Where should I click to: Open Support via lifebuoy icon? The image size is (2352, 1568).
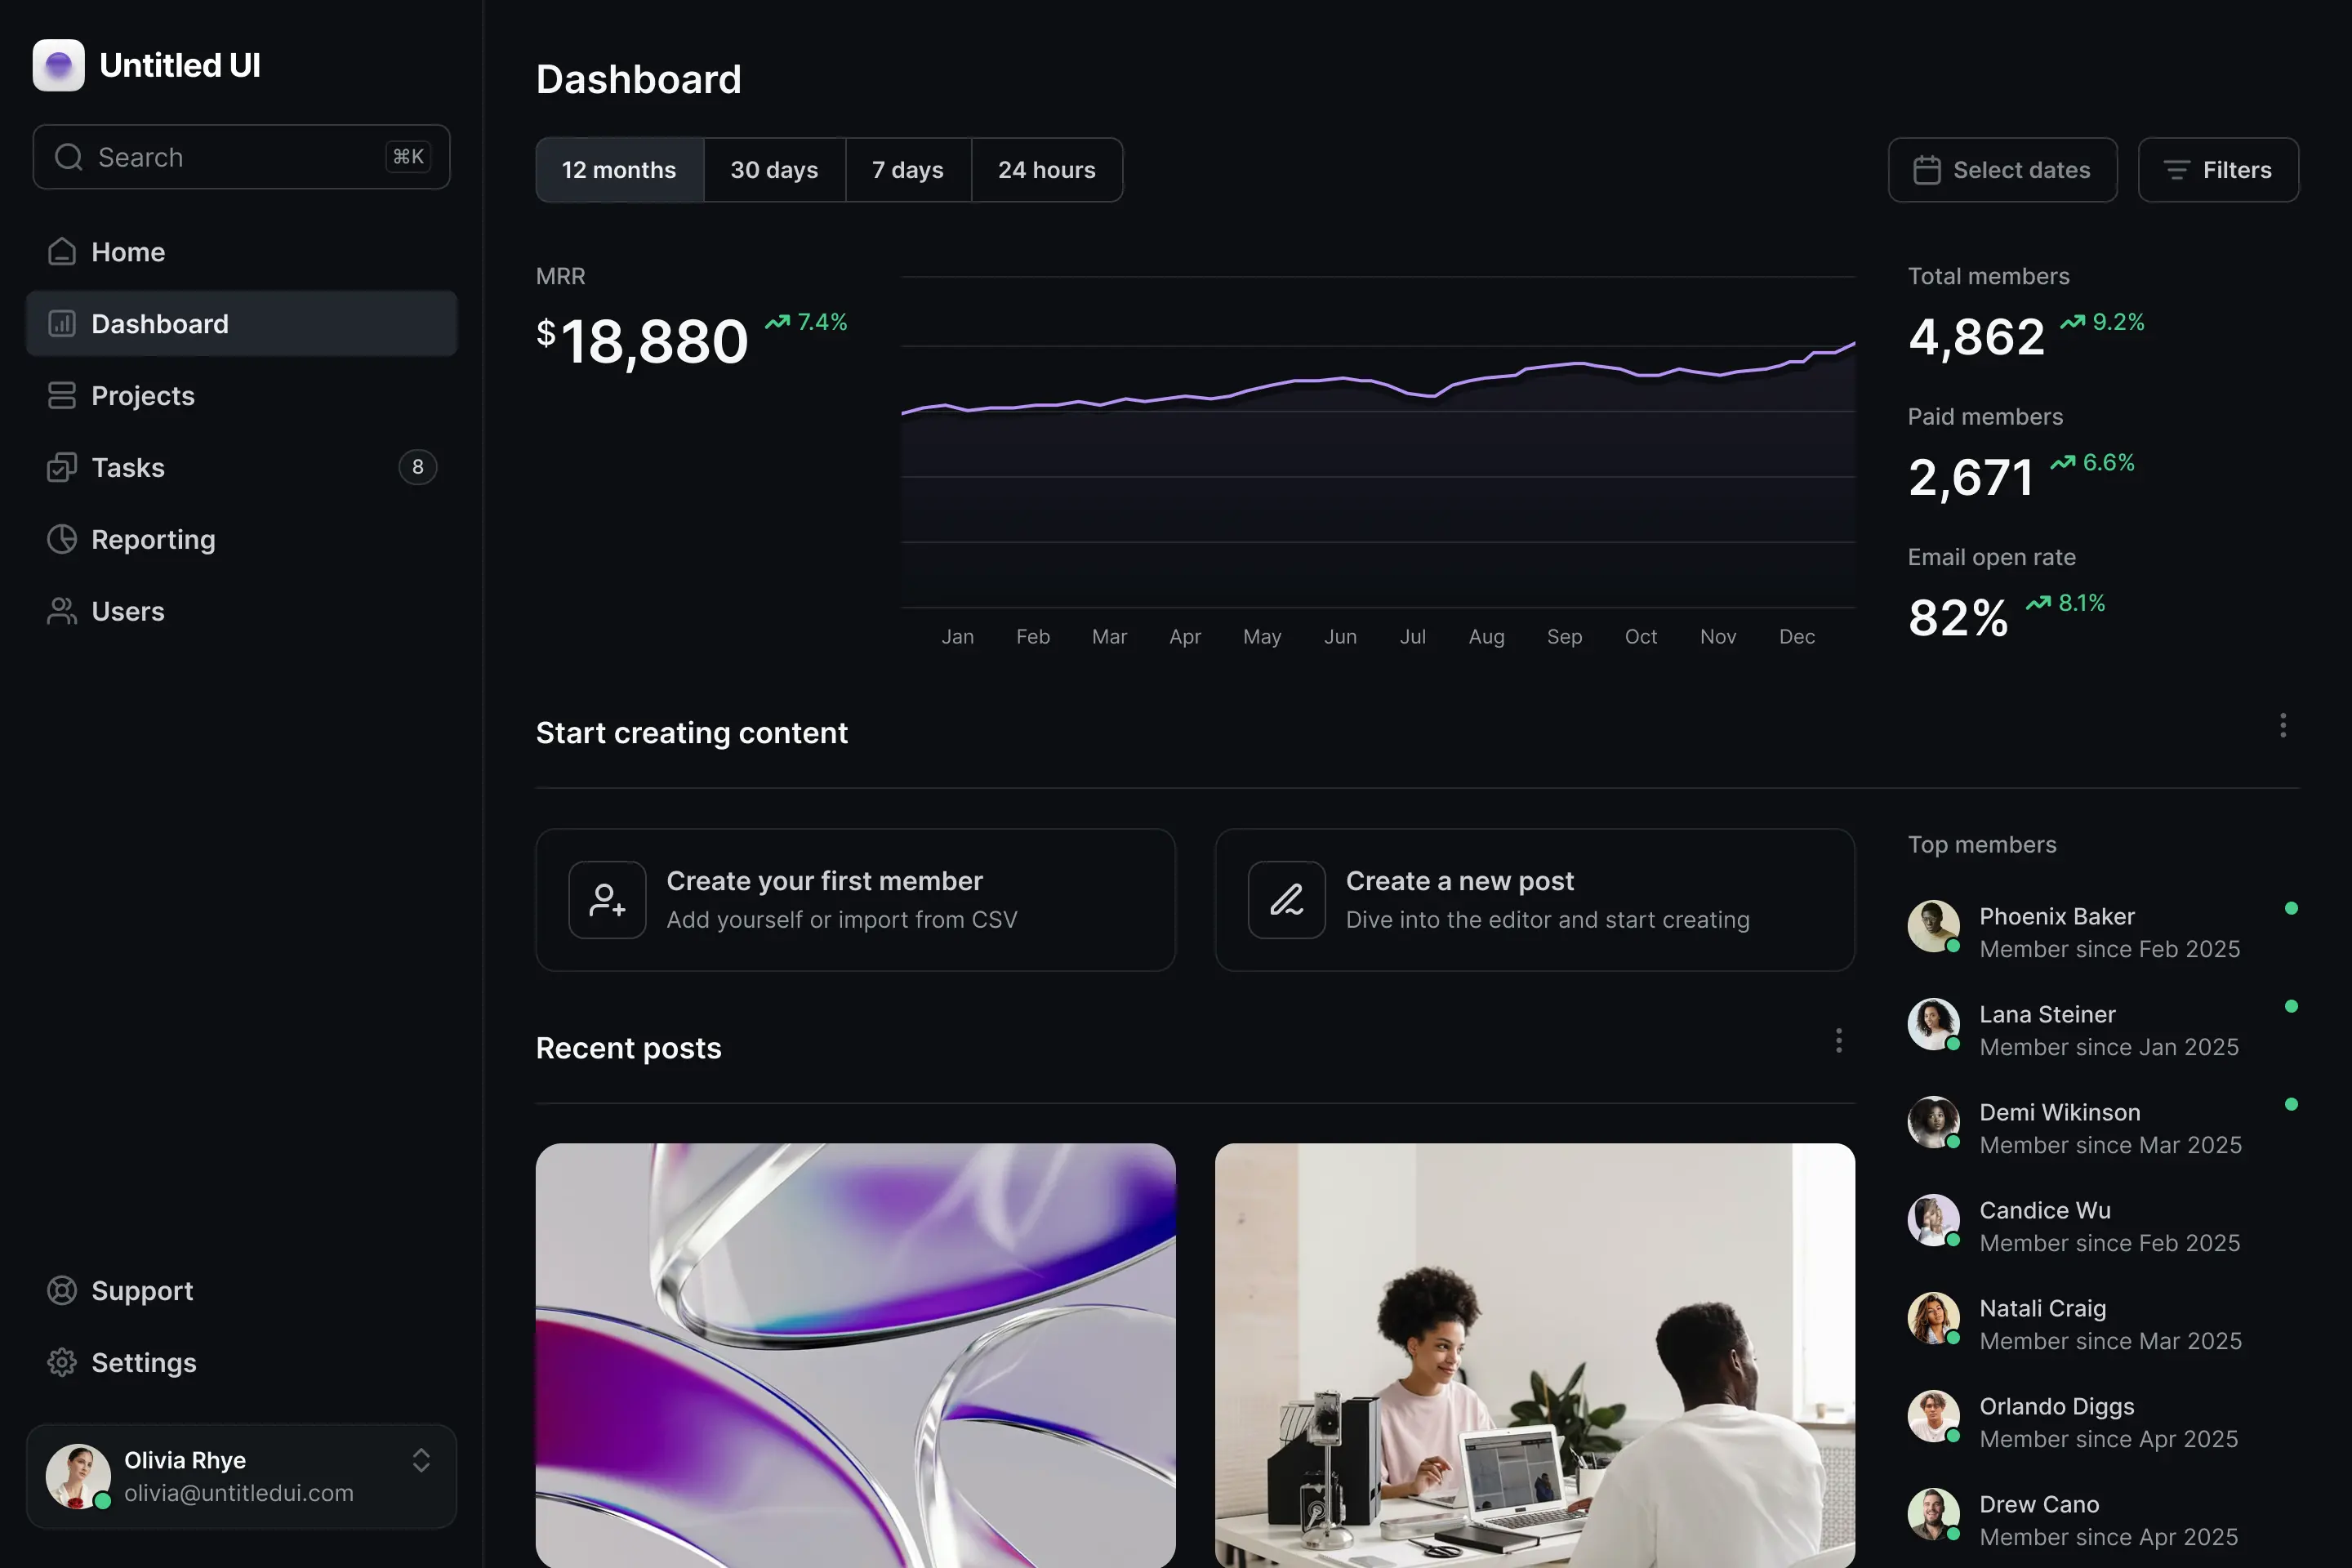tap(62, 1290)
